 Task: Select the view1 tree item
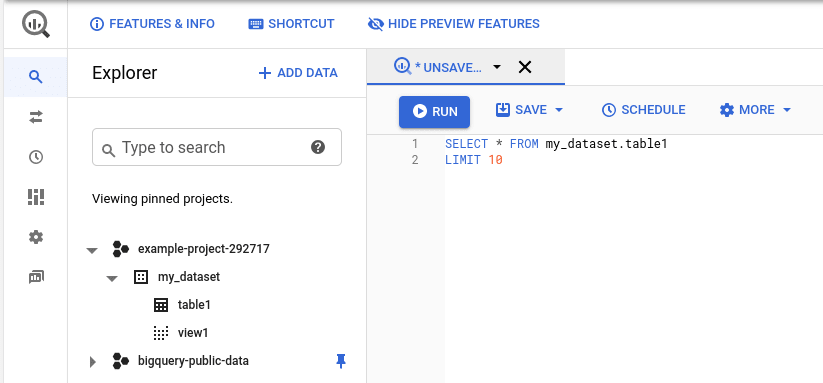pyautogui.click(x=193, y=333)
